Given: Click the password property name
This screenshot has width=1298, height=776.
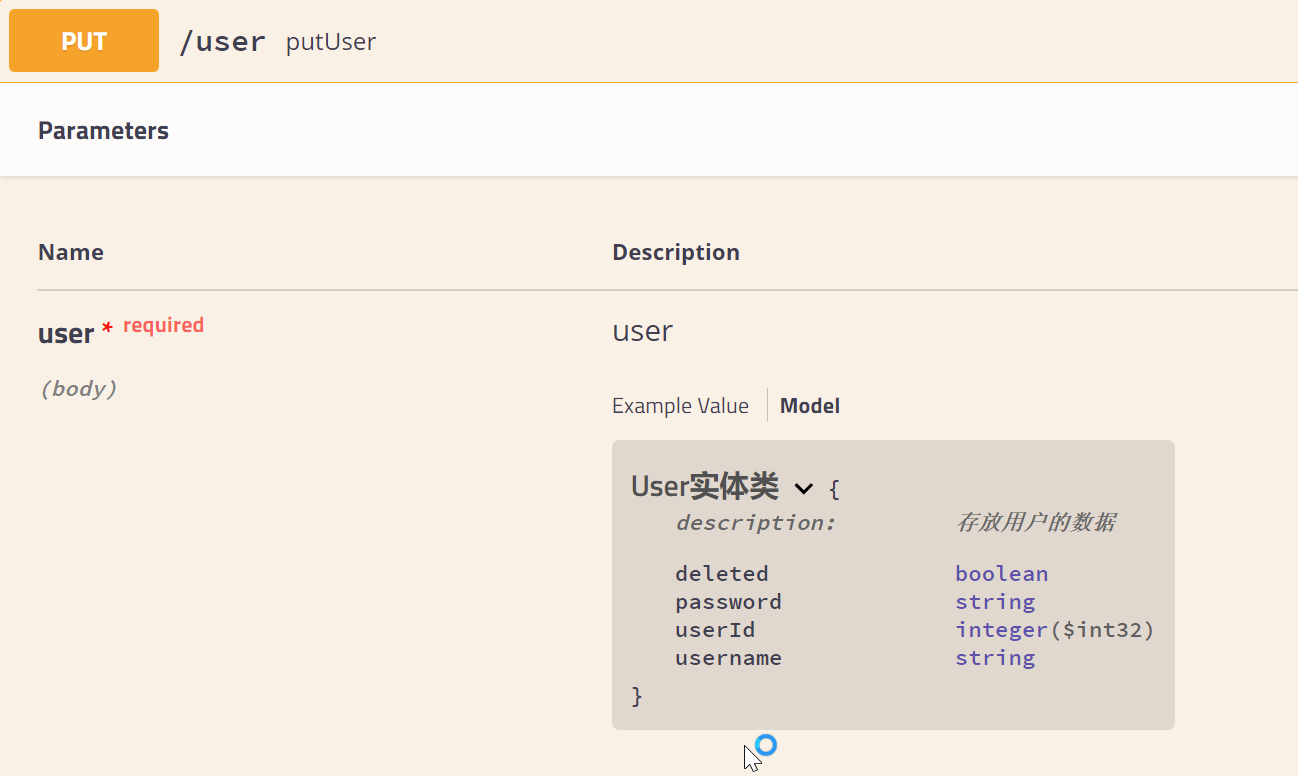Looking at the screenshot, I should [x=728, y=602].
